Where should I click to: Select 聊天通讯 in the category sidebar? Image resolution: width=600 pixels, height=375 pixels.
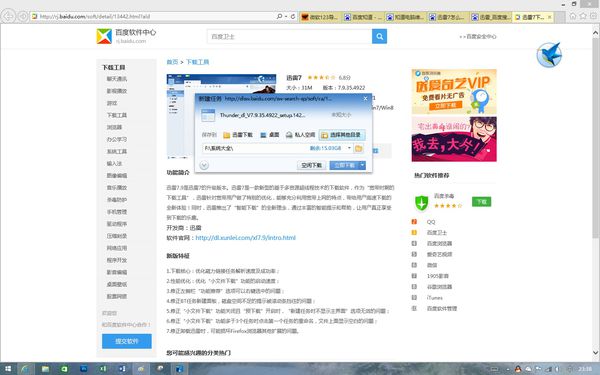click(x=116, y=79)
